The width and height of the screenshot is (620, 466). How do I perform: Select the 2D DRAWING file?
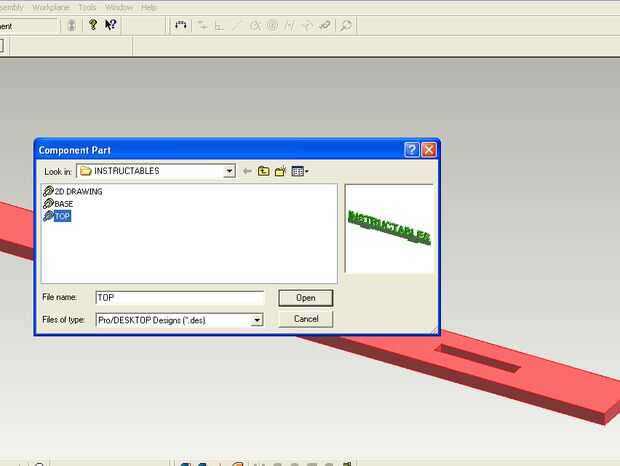point(73,192)
